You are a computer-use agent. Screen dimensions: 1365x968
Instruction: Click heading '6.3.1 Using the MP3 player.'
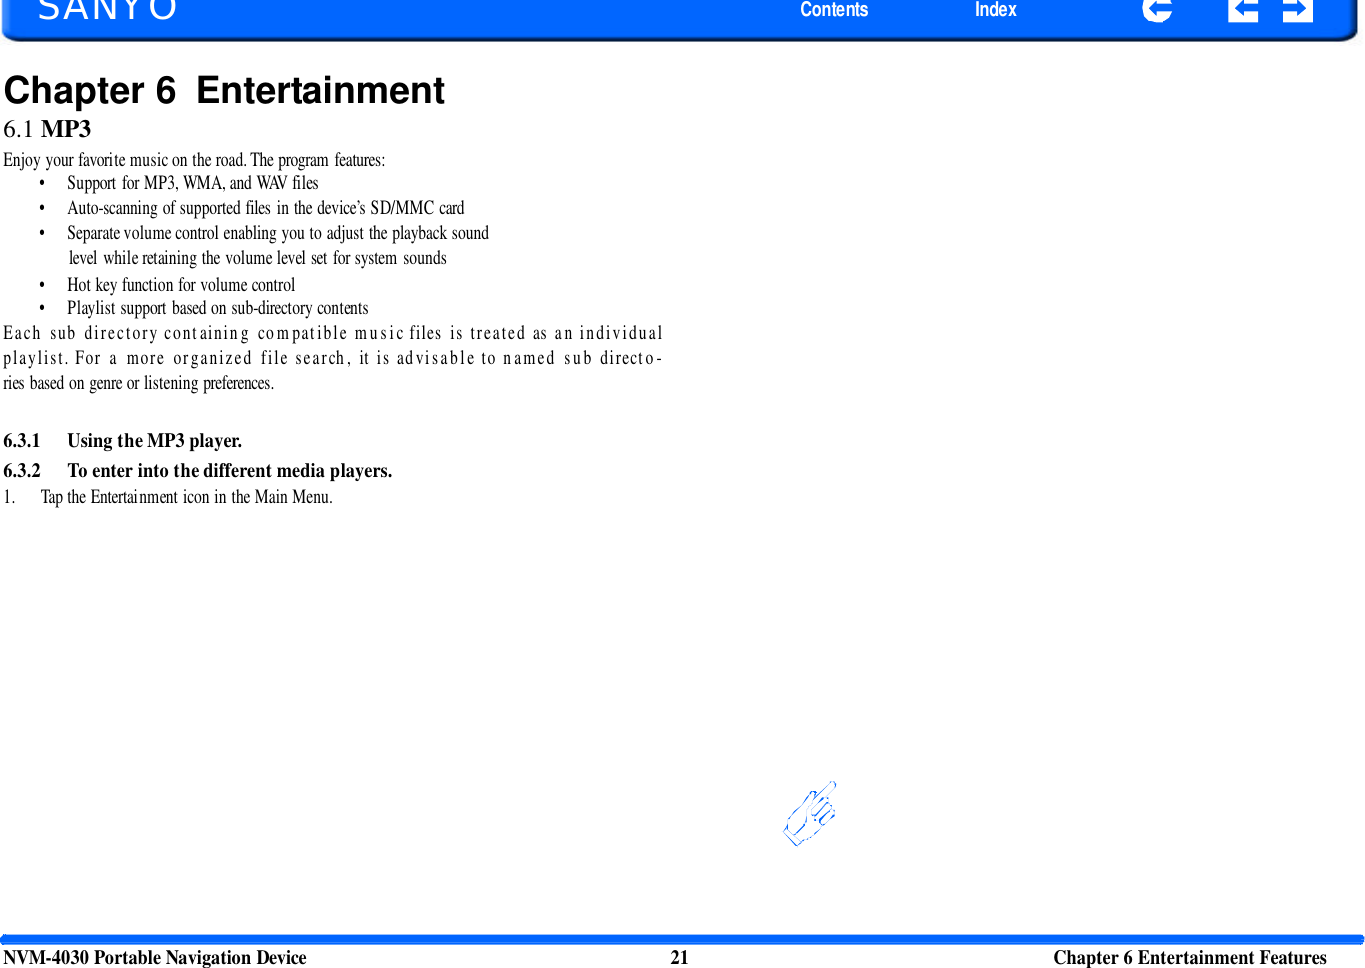coord(123,441)
